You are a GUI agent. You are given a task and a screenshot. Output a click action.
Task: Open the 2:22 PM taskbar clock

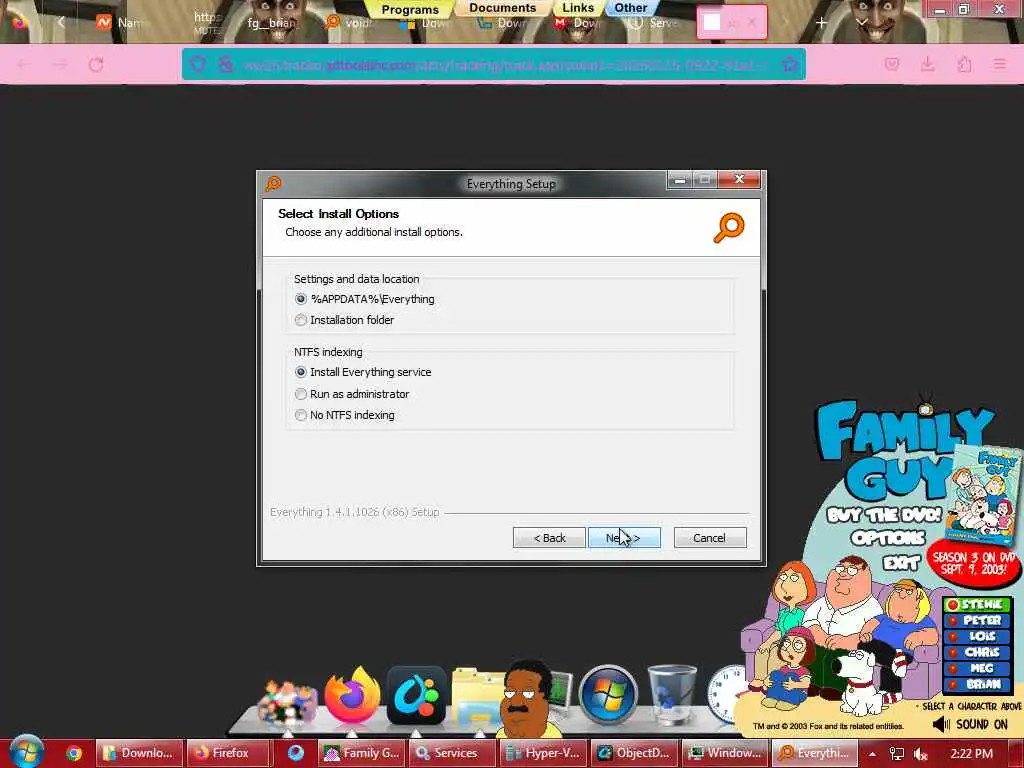[972, 754]
